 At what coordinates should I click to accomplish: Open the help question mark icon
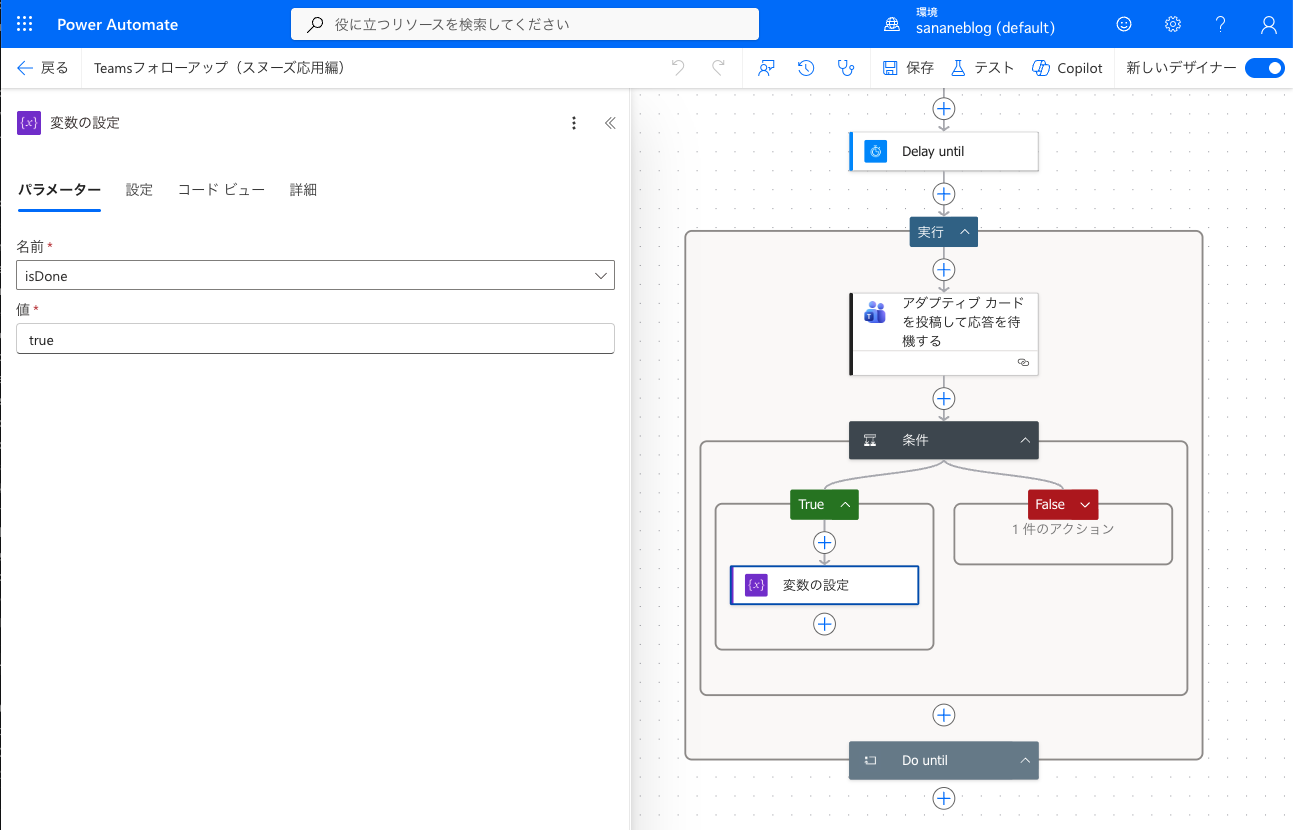(1221, 24)
